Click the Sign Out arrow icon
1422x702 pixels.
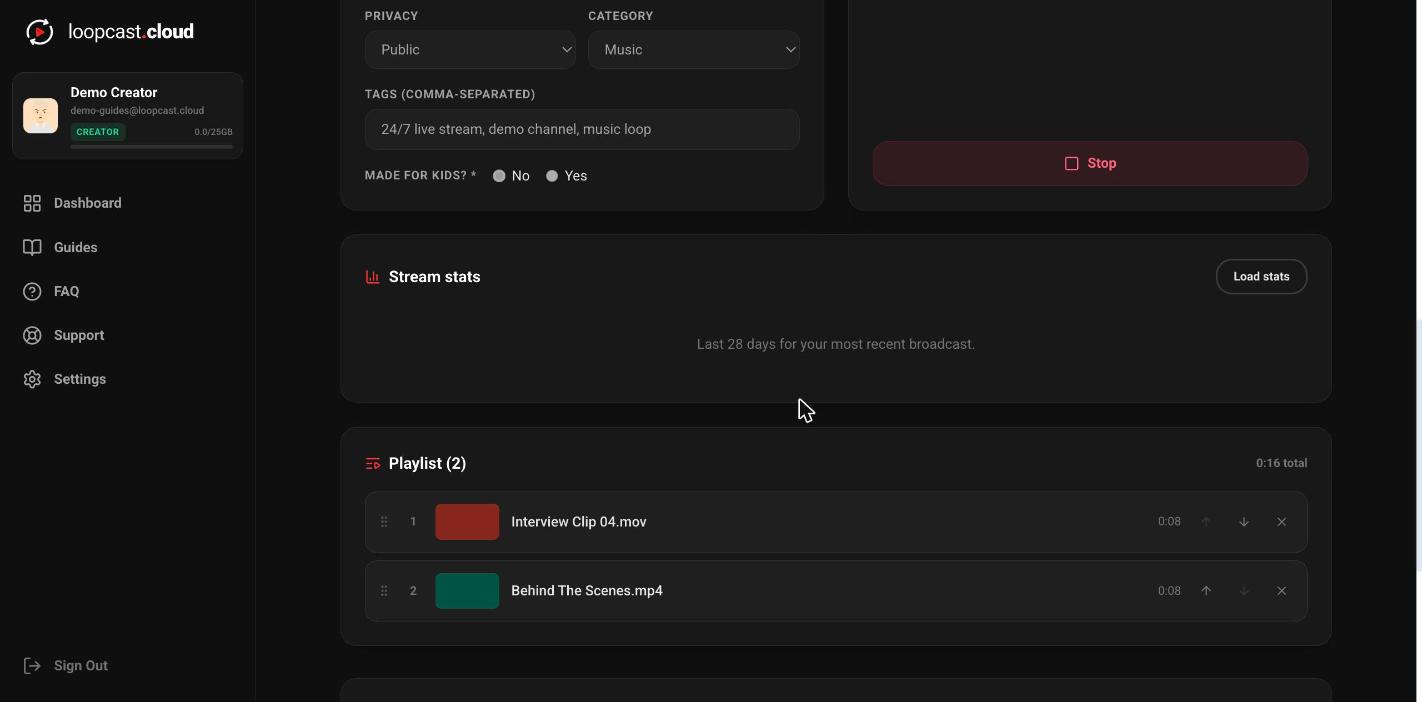pyautogui.click(x=32, y=666)
